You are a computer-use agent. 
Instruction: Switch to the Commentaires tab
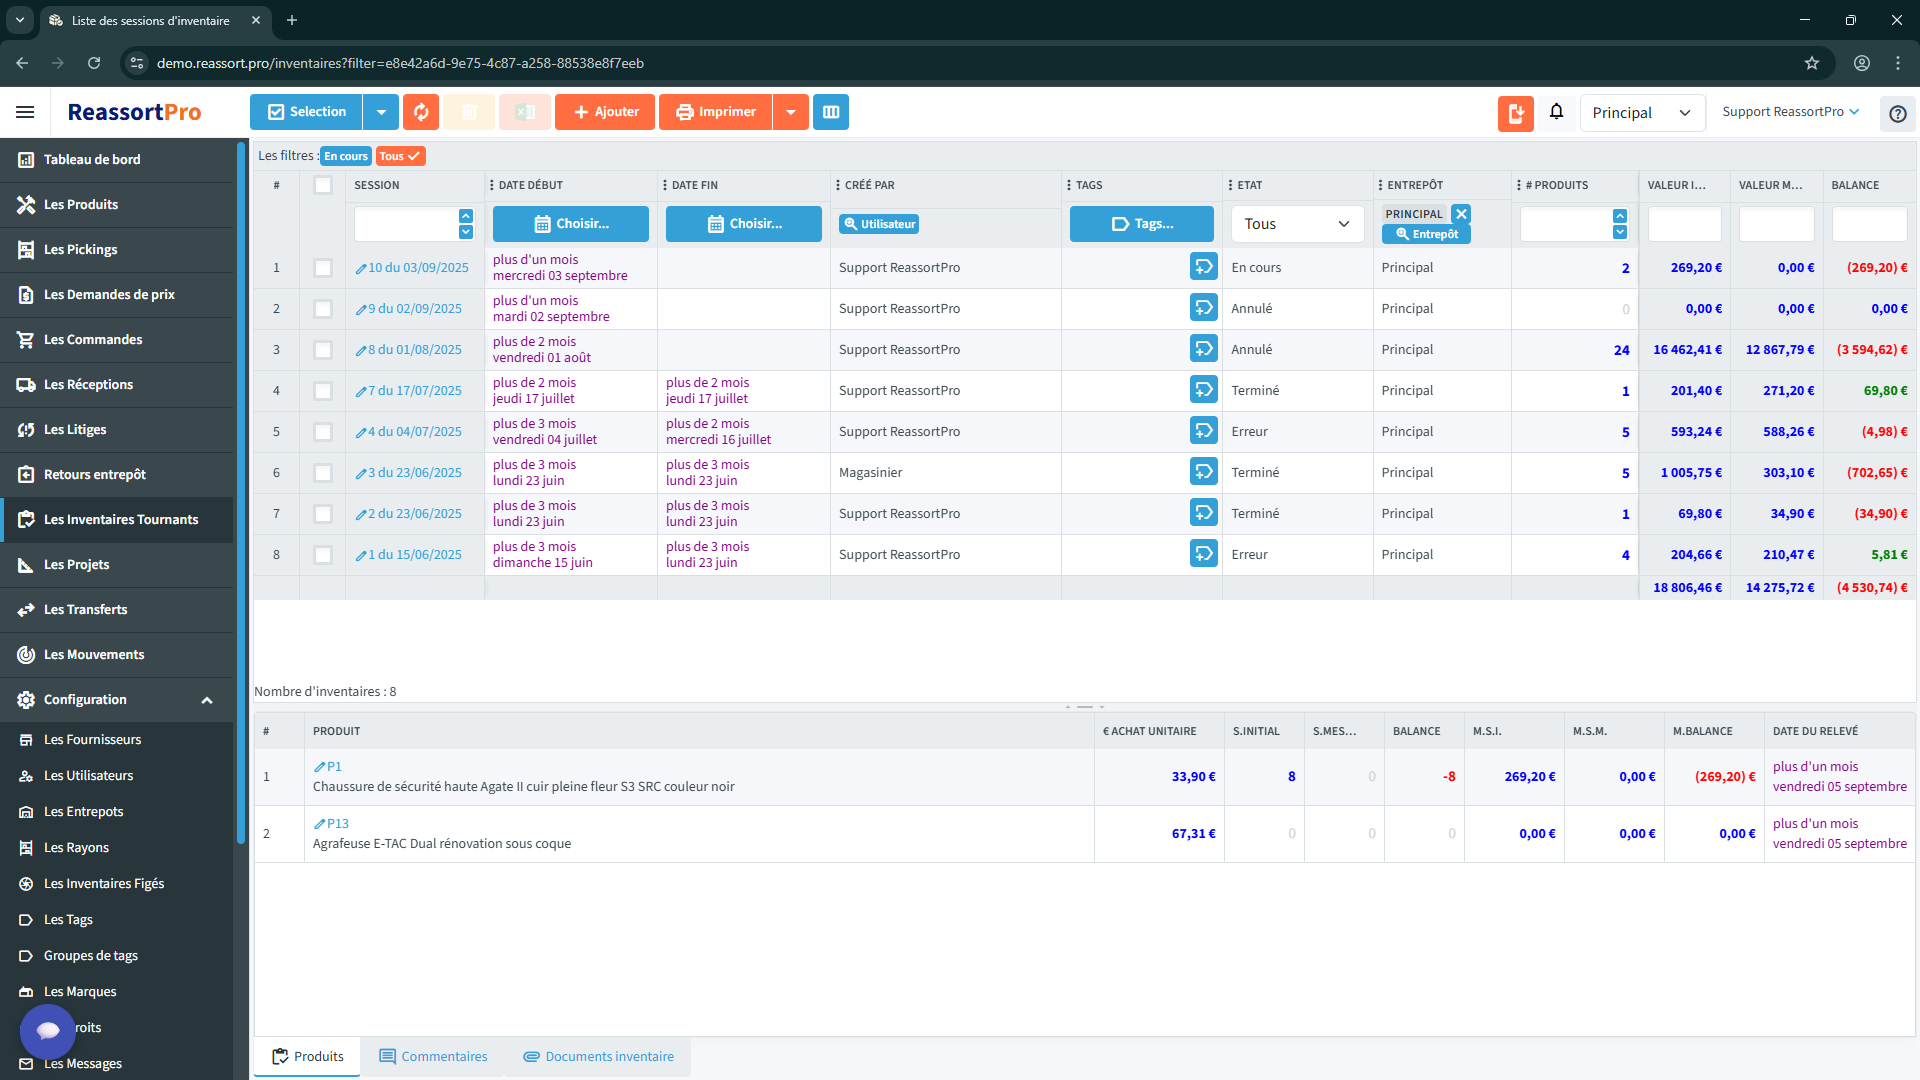(433, 1056)
